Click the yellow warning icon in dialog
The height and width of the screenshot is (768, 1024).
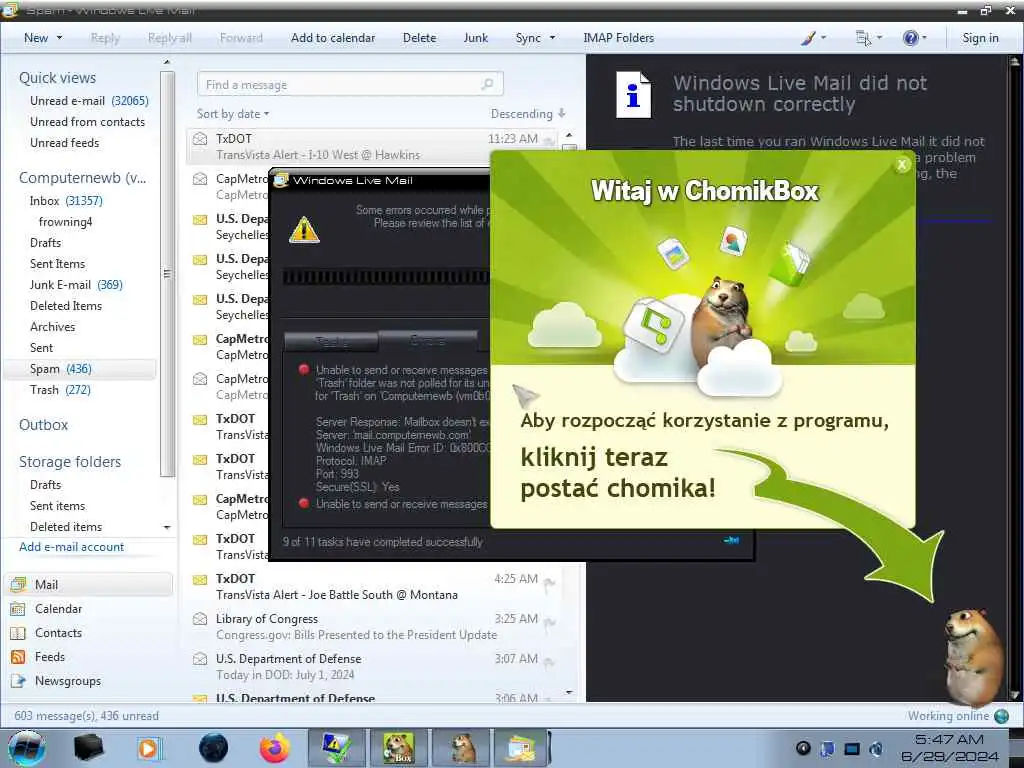304,230
